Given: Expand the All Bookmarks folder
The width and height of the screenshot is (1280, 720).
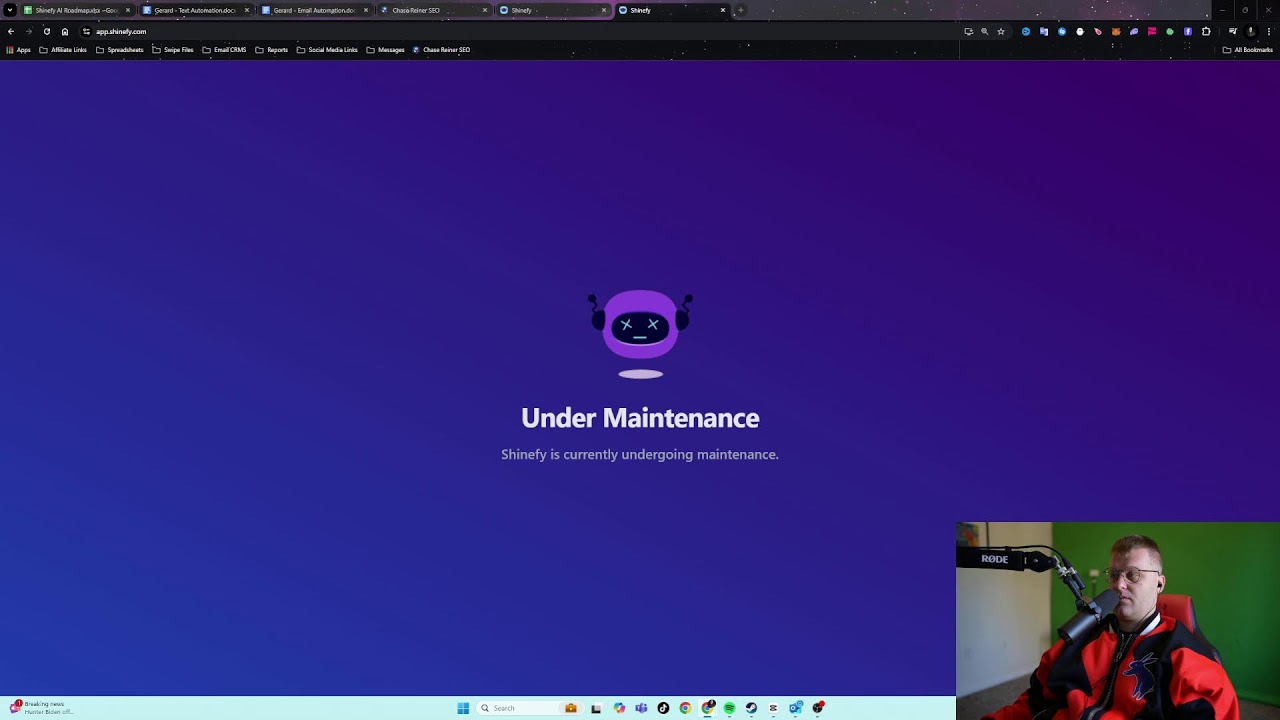Looking at the screenshot, I should pyautogui.click(x=1248, y=50).
